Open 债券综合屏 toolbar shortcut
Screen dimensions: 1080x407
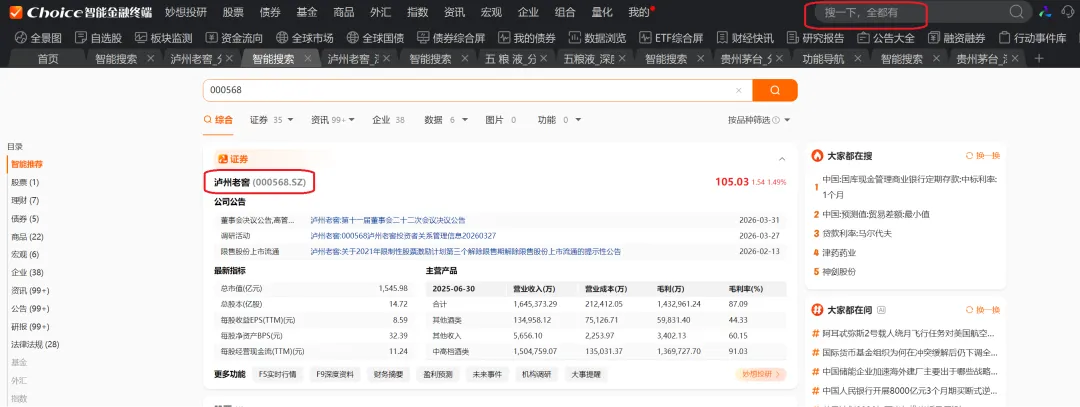click(451, 38)
